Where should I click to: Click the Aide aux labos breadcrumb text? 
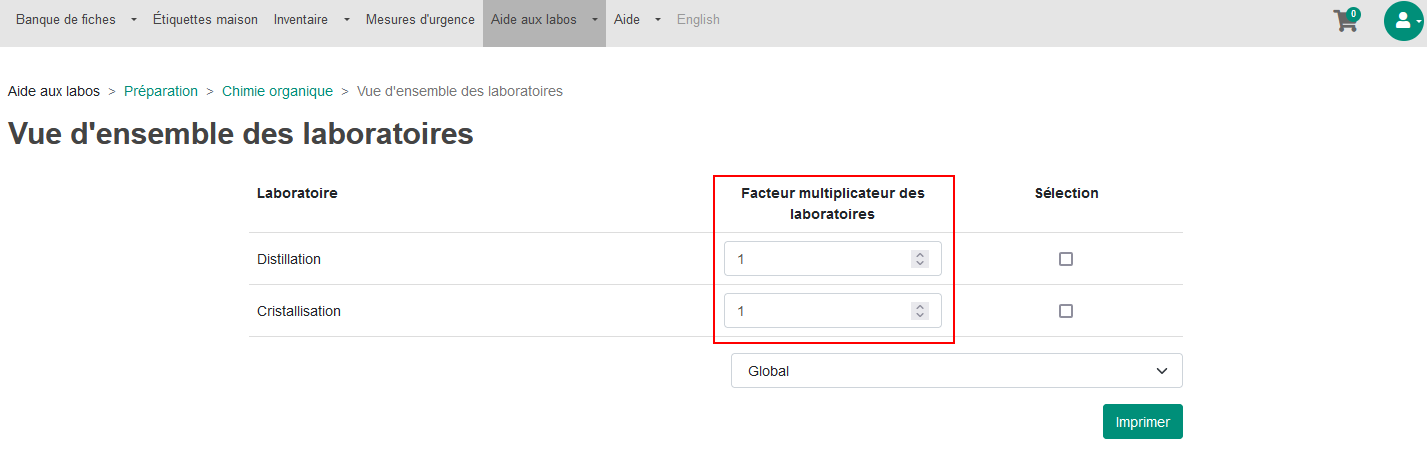(x=54, y=91)
